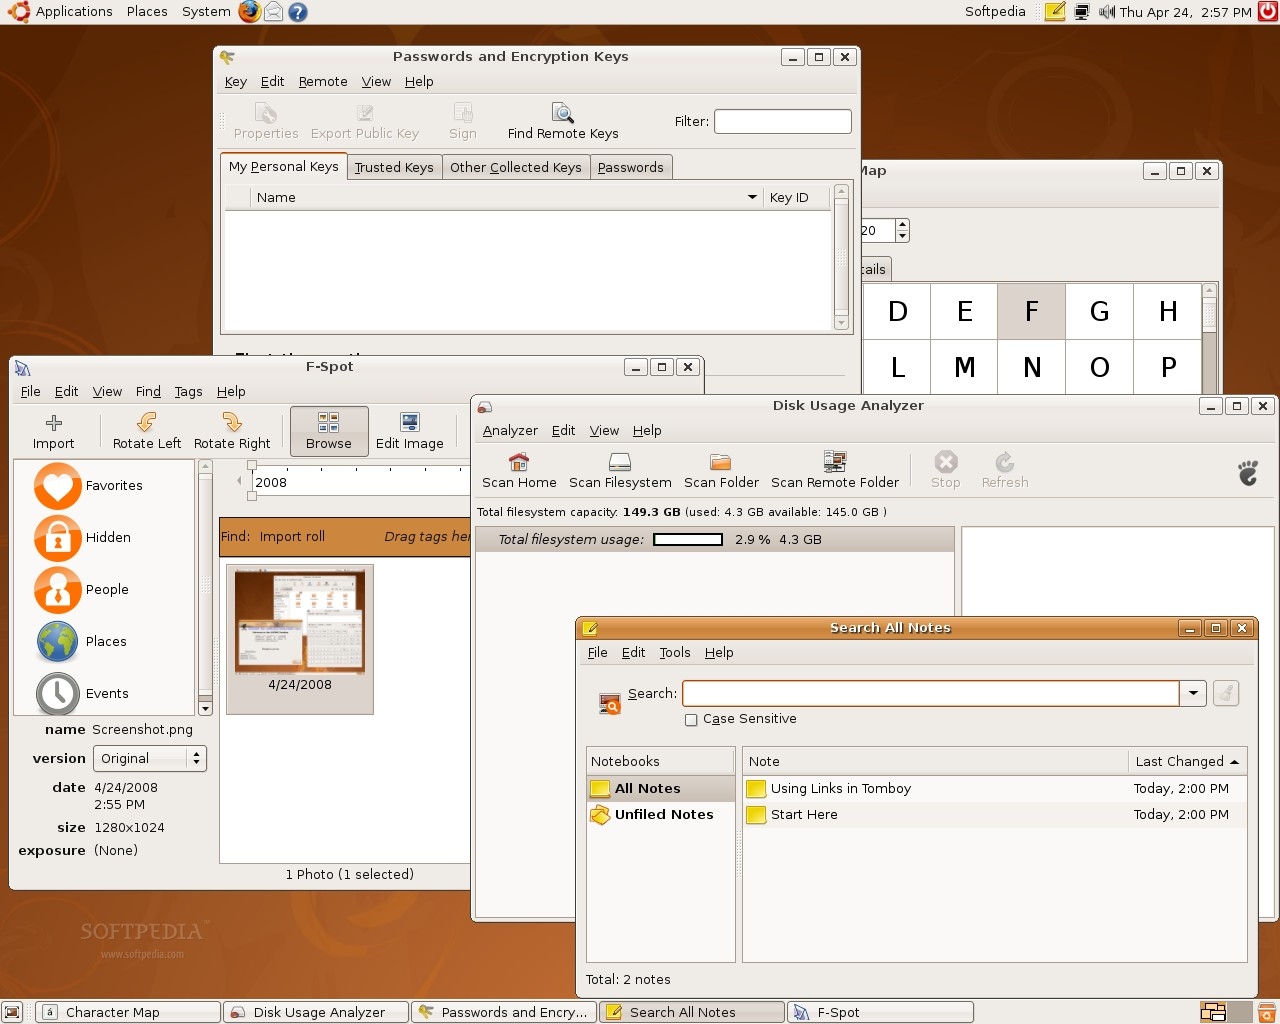Open the Tools menu in Search All Notes

tap(675, 653)
